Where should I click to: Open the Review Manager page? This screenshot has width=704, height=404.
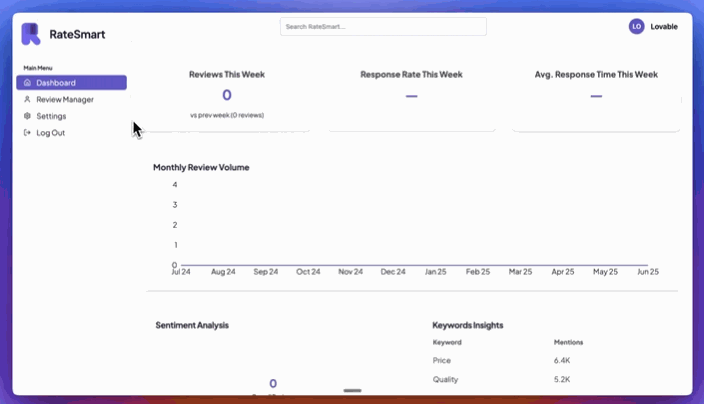coord(65,100)
